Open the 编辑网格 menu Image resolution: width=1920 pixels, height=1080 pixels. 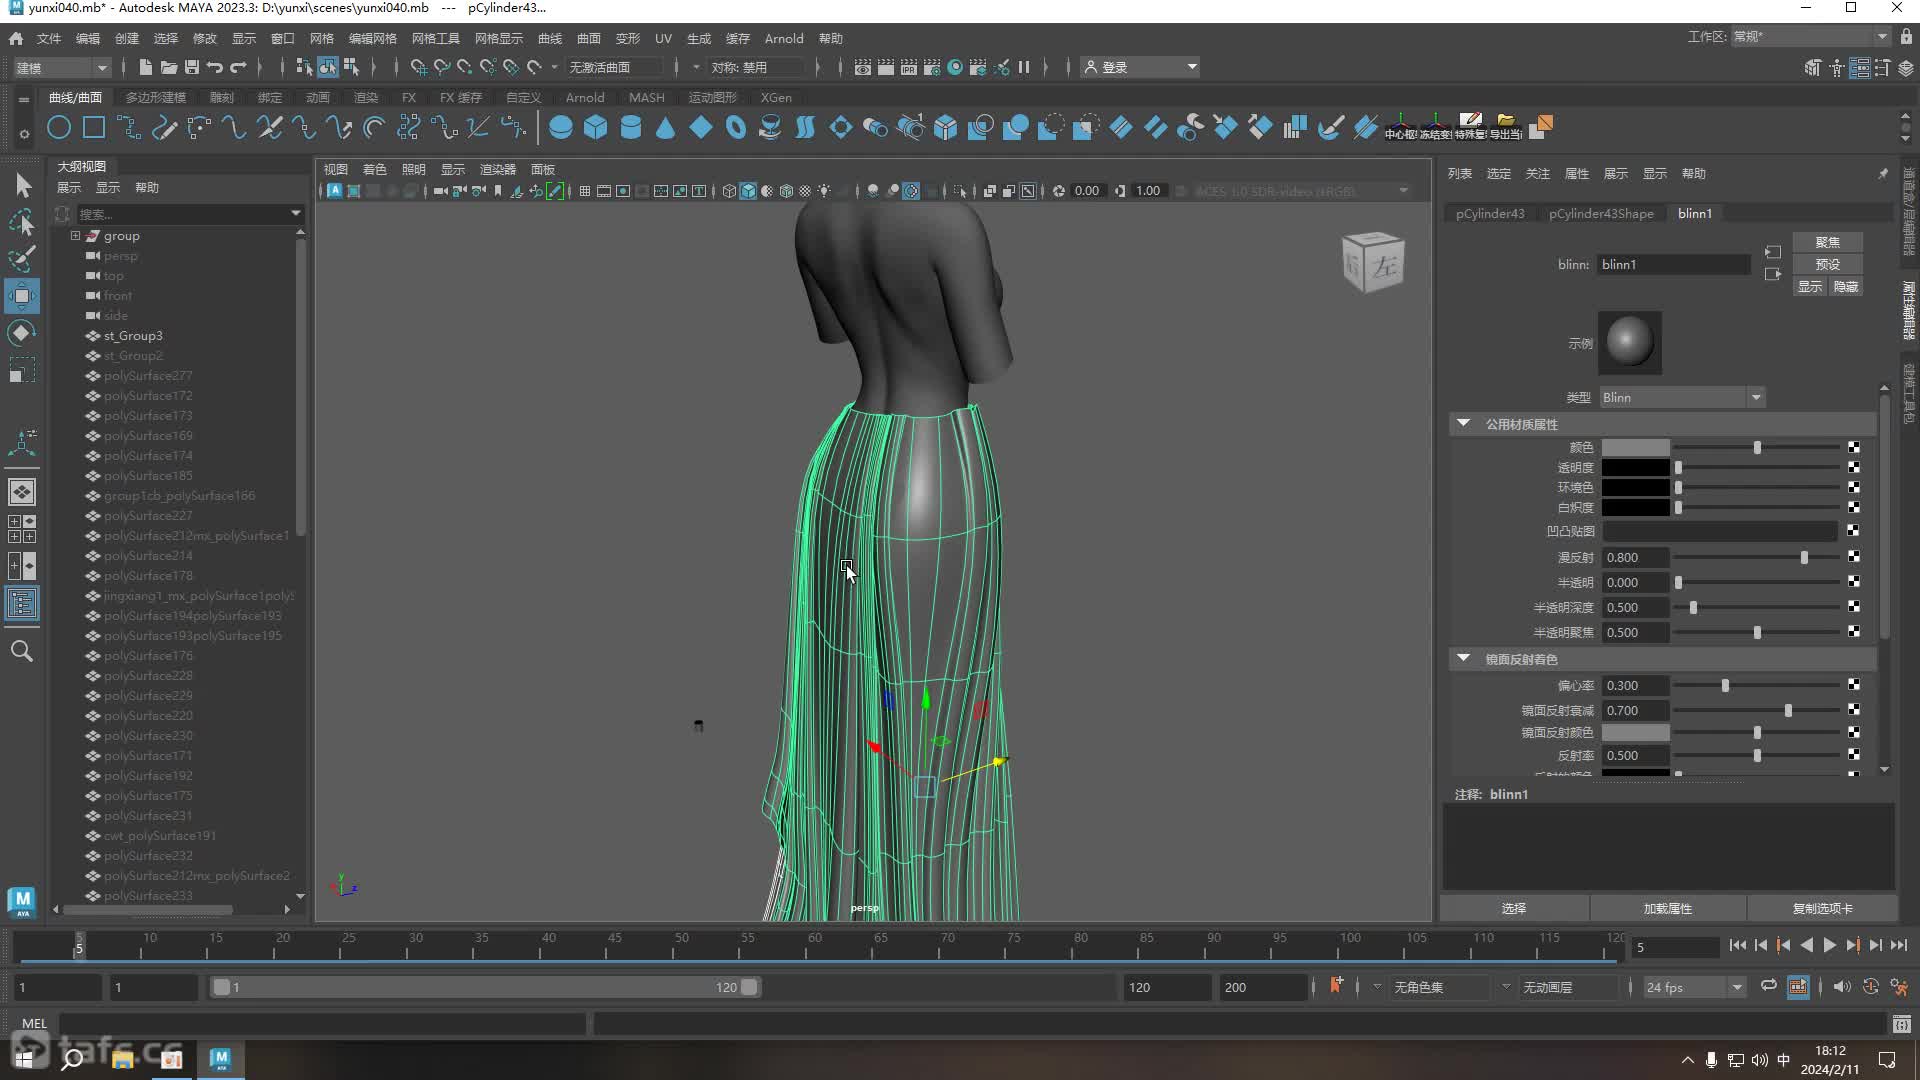point(373,38)
